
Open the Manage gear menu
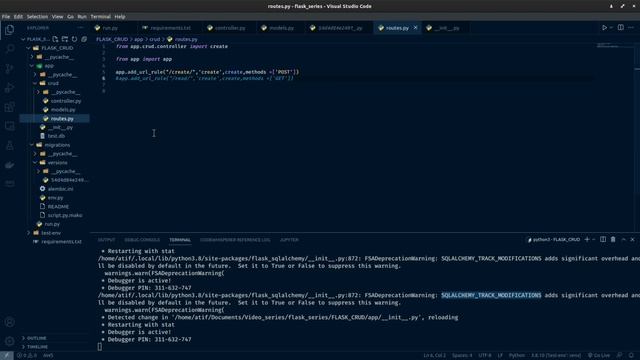(x=9, y=341)
